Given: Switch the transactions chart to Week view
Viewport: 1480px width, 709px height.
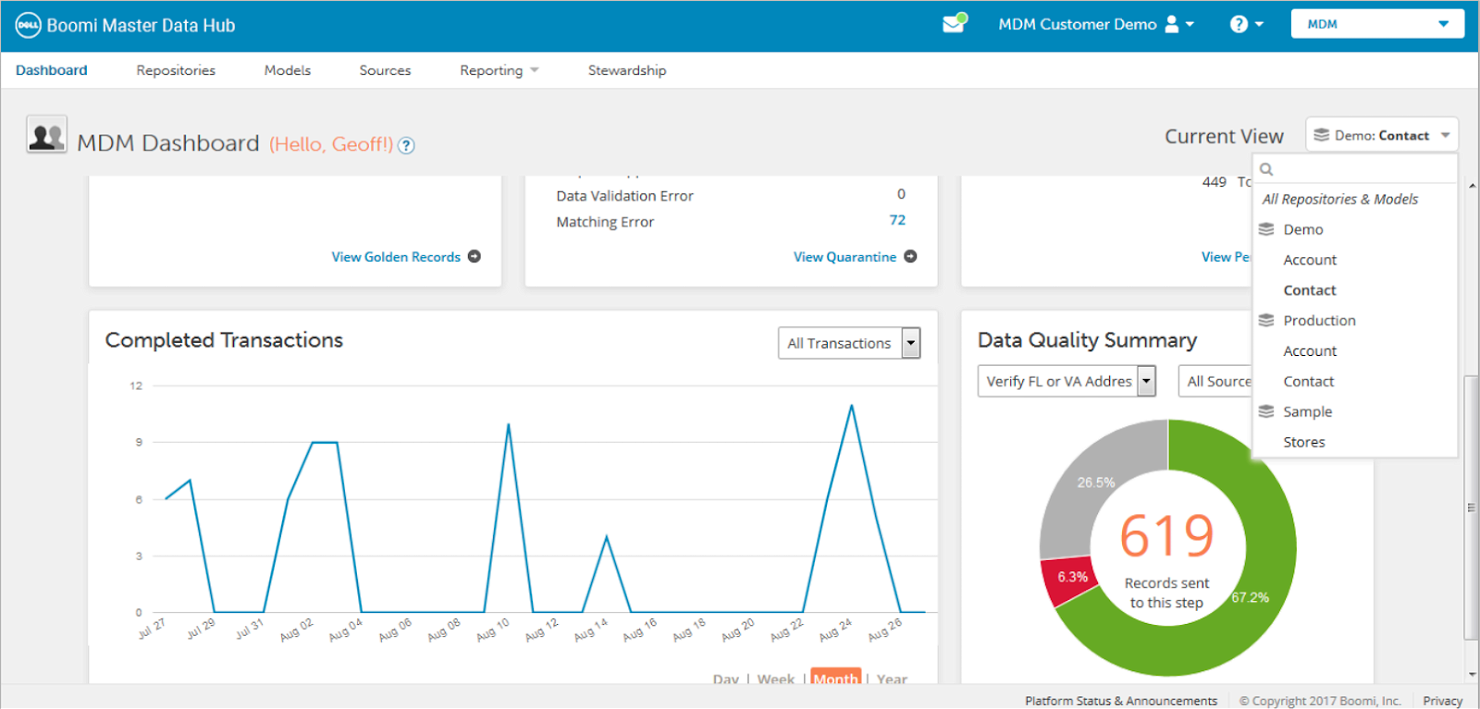Looking at the screenshot, I should (x=775, y=679).
